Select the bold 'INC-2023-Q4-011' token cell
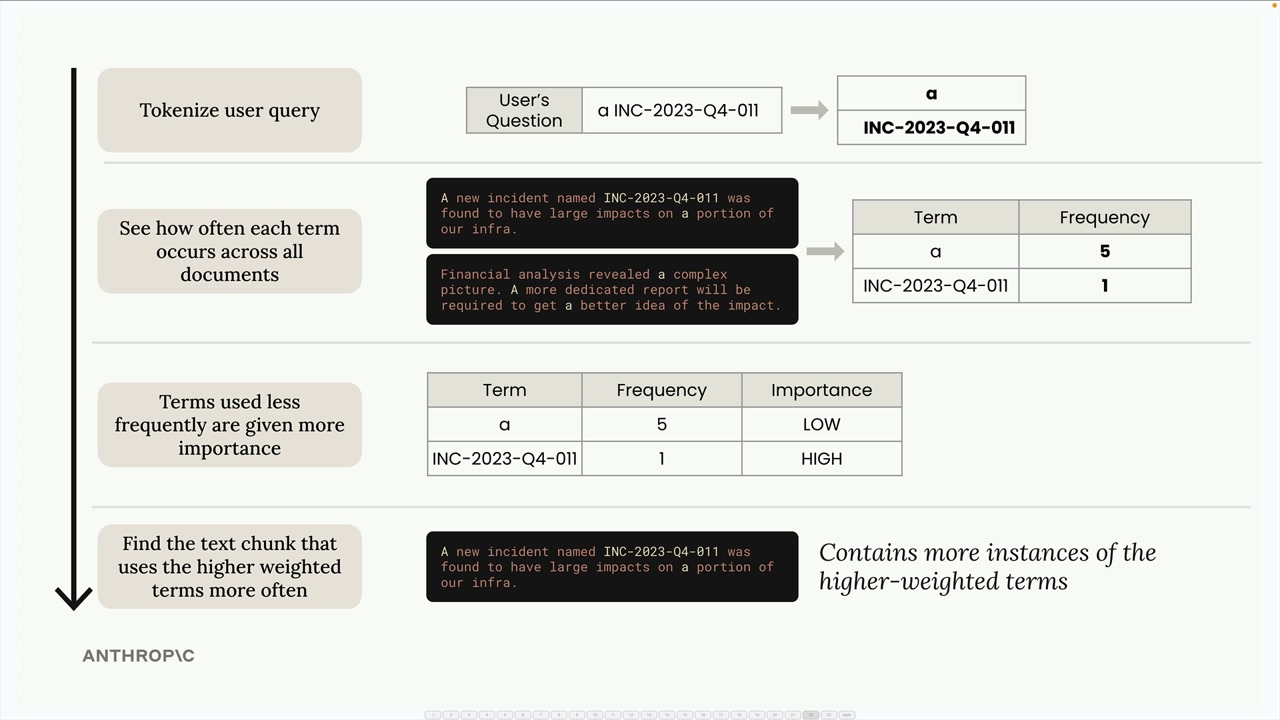 931,128
